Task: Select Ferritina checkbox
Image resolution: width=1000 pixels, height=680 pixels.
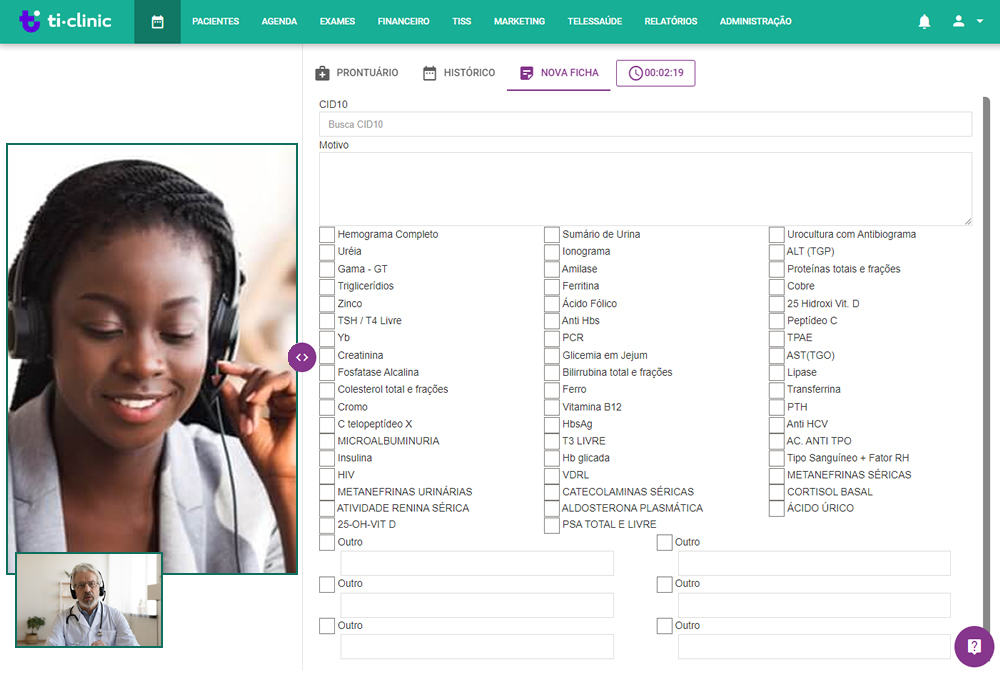Action: point(552,286)
